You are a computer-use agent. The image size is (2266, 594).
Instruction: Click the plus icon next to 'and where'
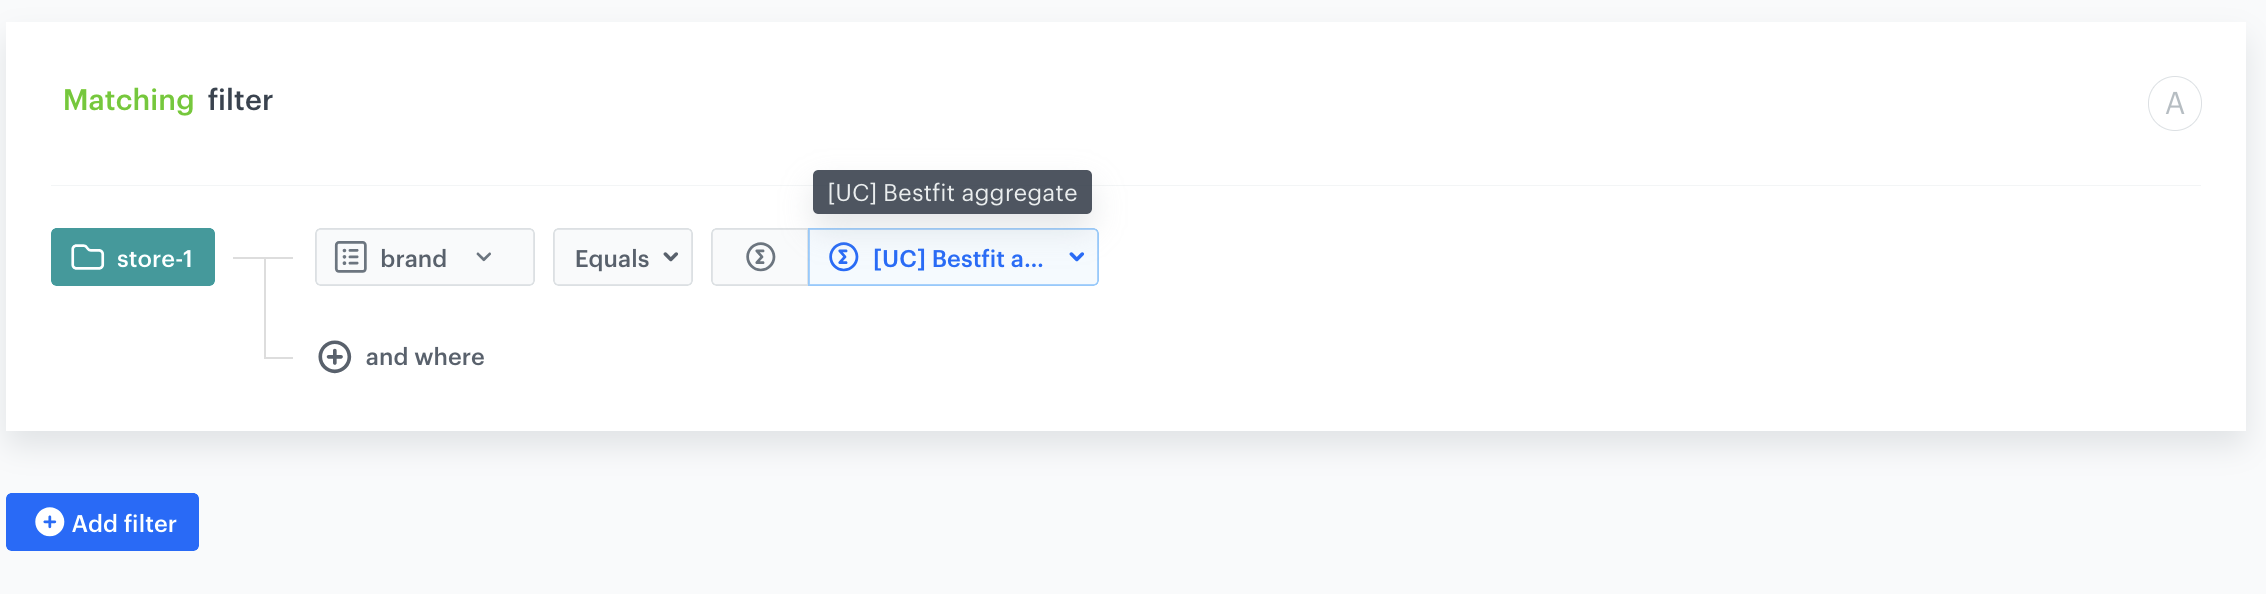click(335, 356)
